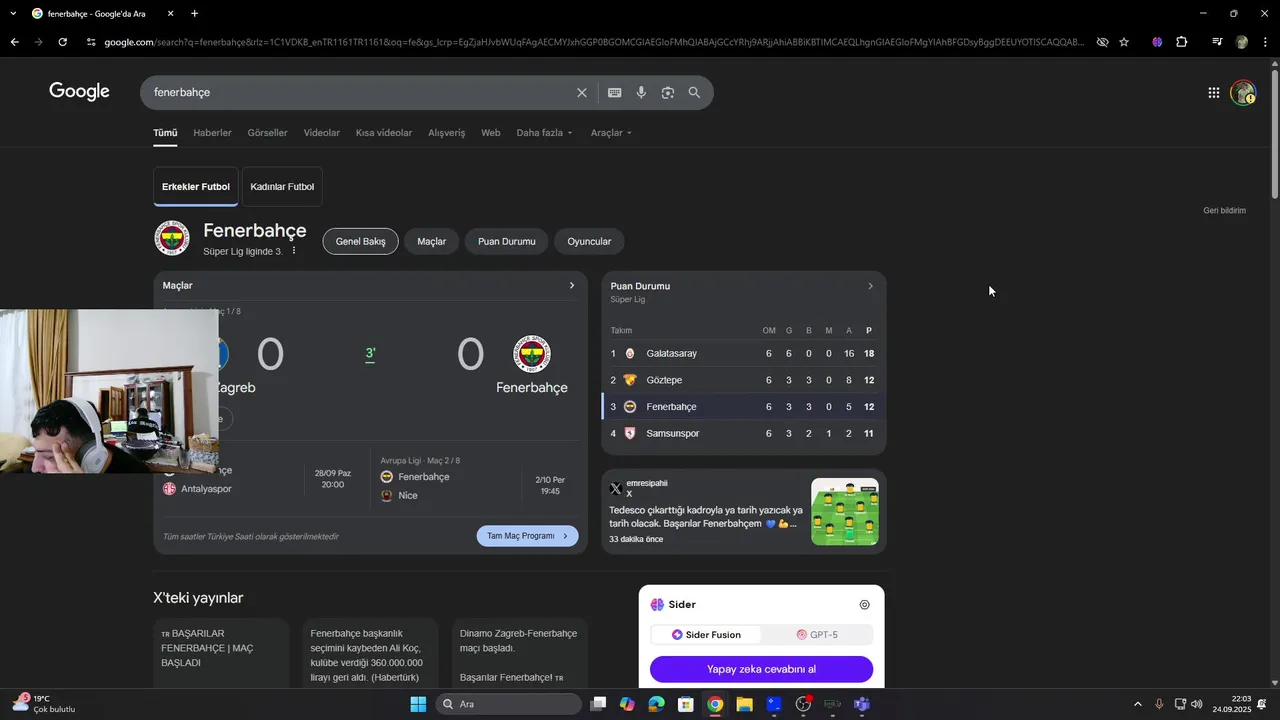Open the Windows Start menu
The width and height of the screenshot is (1280, 720).
tap(418, 704)
